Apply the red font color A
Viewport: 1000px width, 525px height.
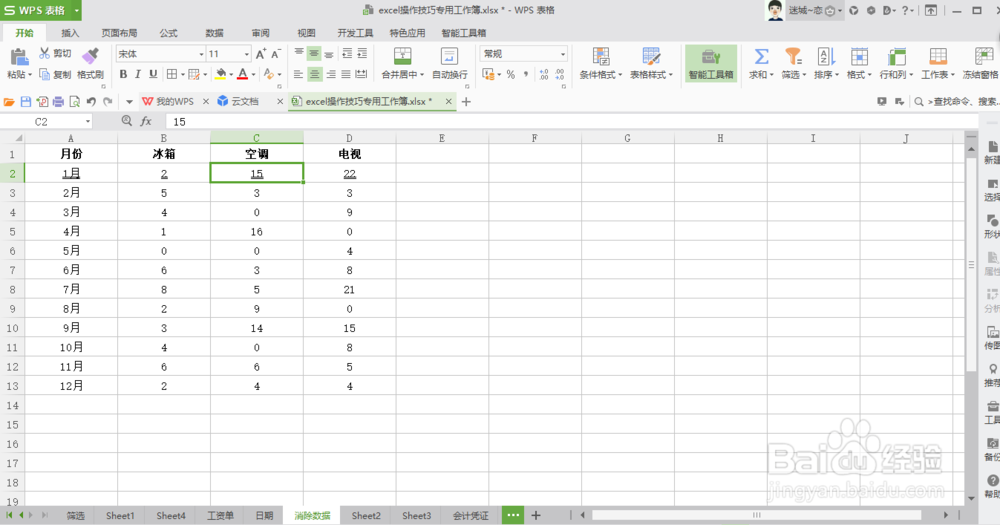pos(242,75)
